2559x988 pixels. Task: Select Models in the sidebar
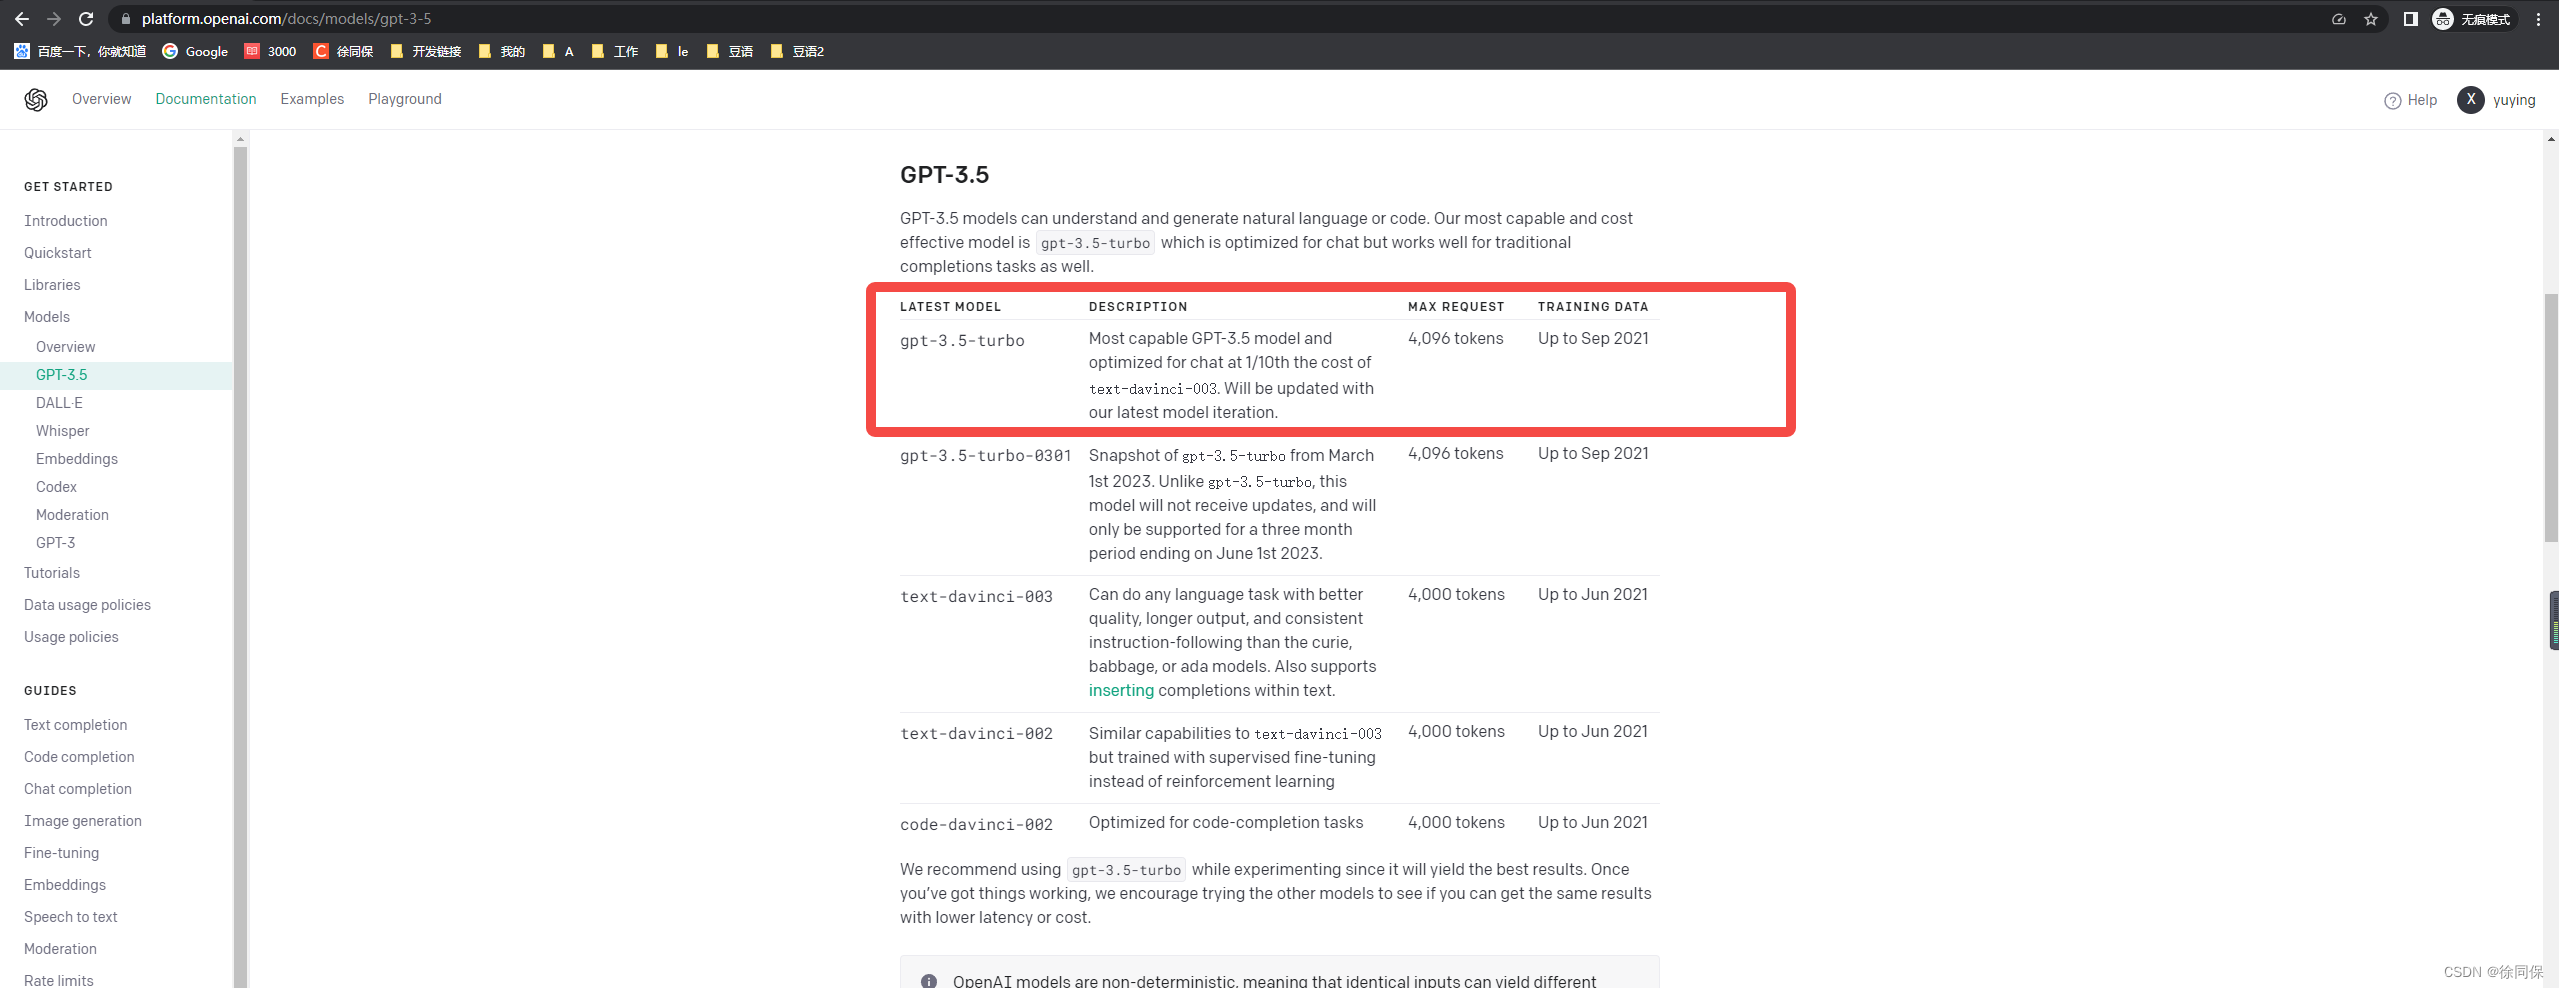click(47, 317)
